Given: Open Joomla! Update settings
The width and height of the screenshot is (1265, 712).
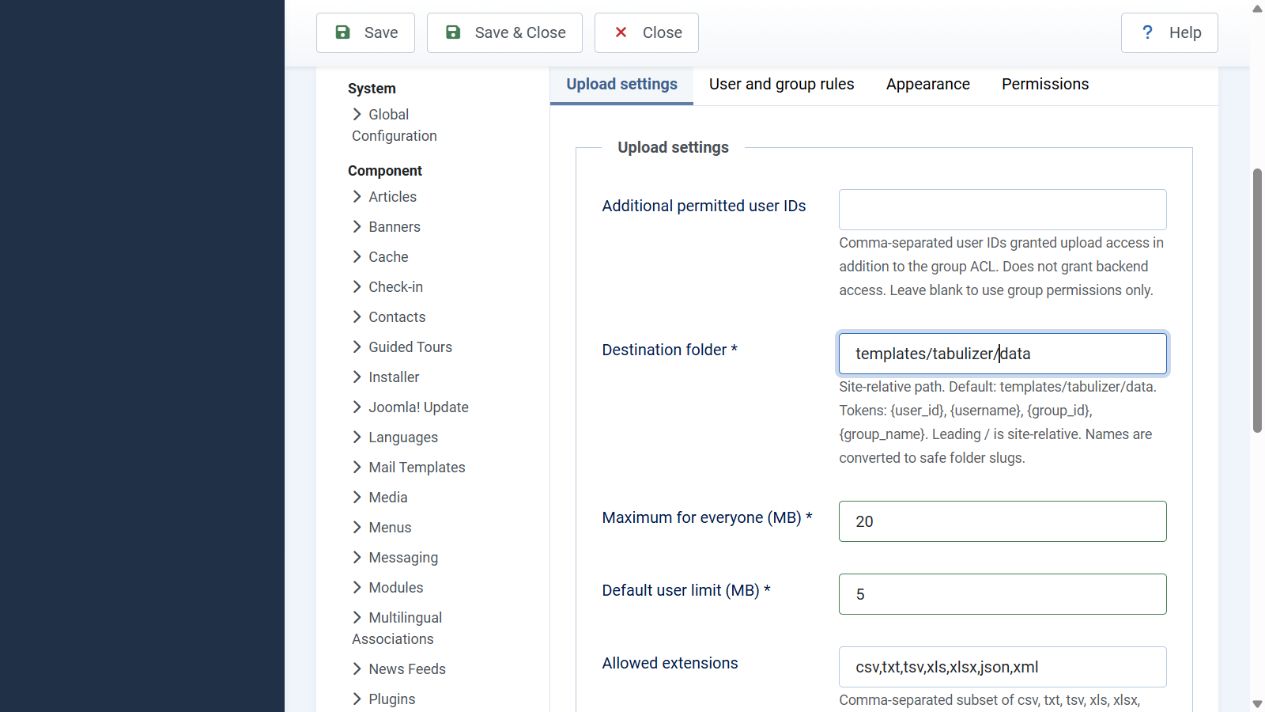Looking at the screenshot, I should 410,407.
